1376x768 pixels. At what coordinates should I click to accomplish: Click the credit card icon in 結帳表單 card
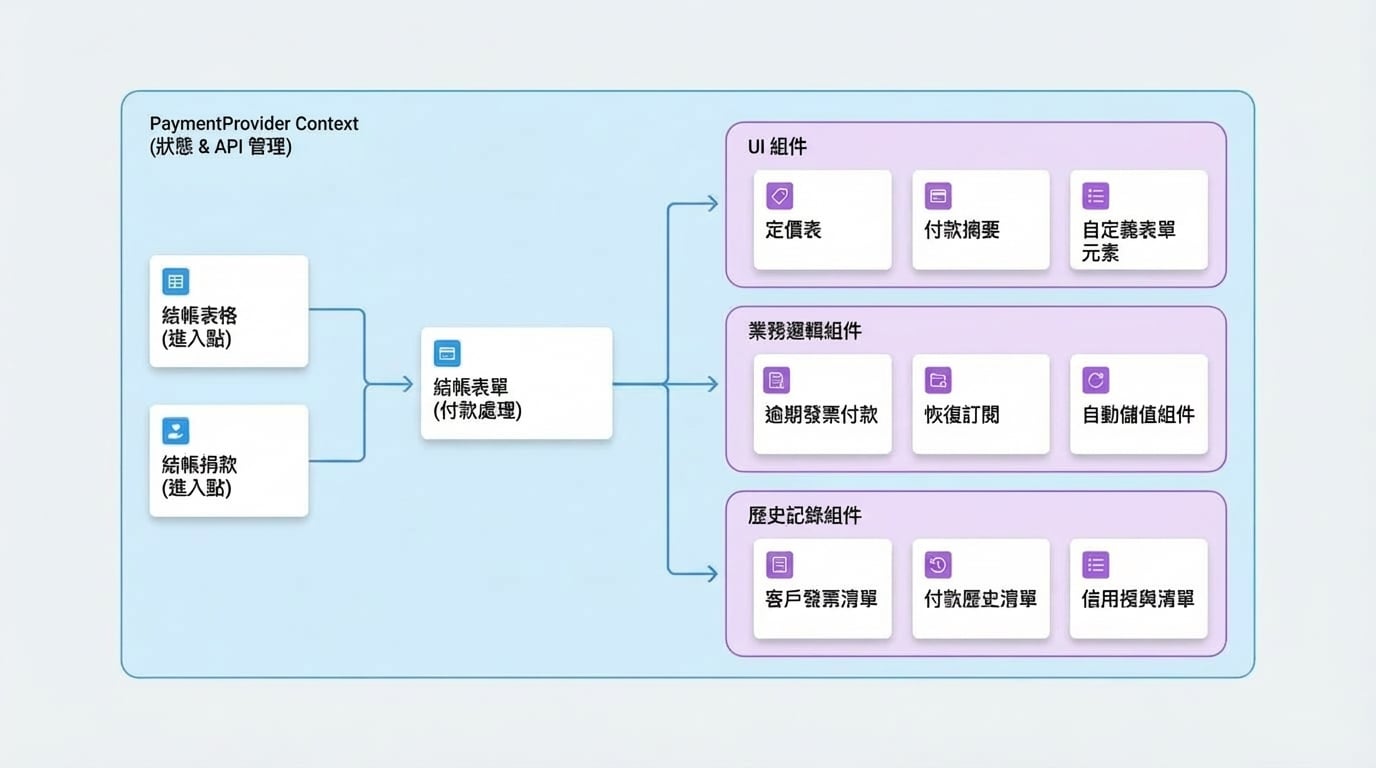[447, 353]
